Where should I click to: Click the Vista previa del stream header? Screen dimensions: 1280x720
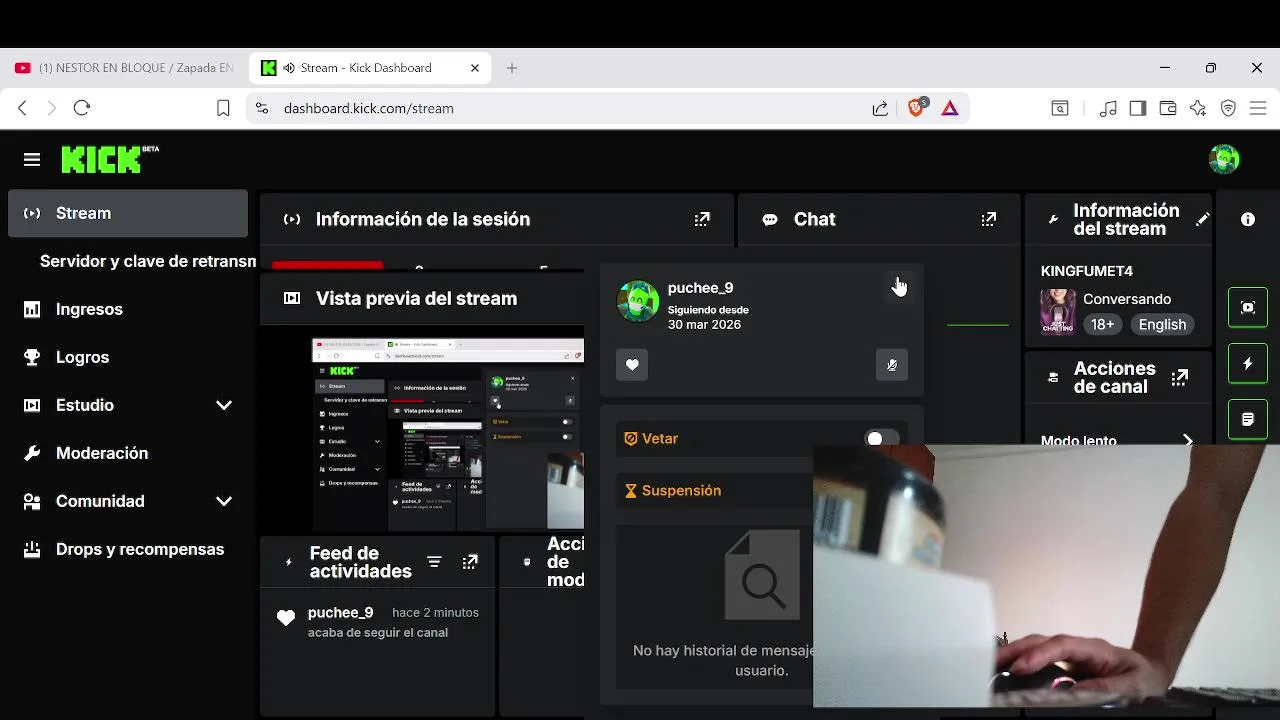[416, 298]
